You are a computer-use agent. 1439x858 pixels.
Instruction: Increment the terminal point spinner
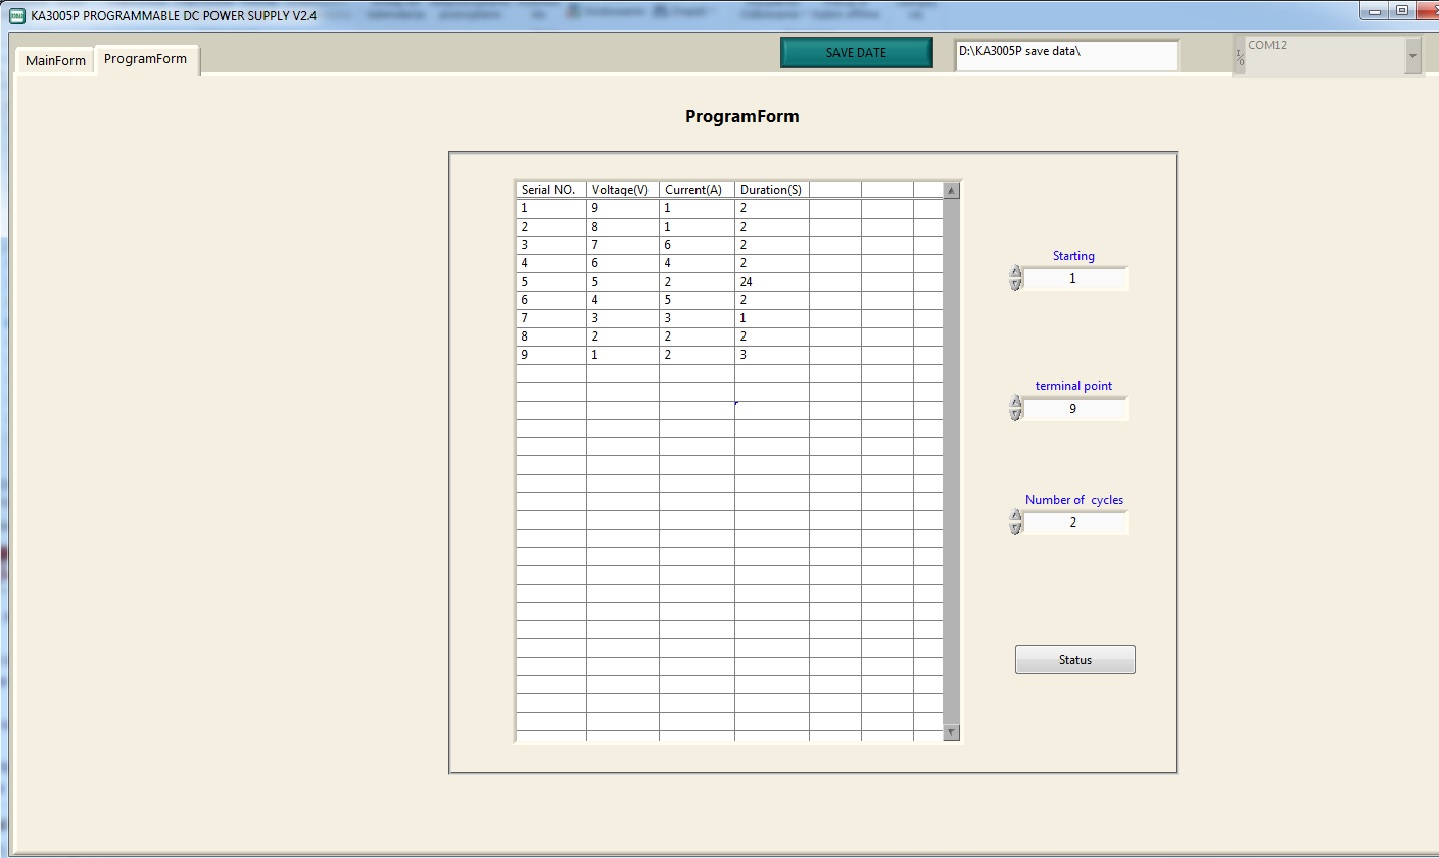pyautogui.click(x=1016, y=402)
